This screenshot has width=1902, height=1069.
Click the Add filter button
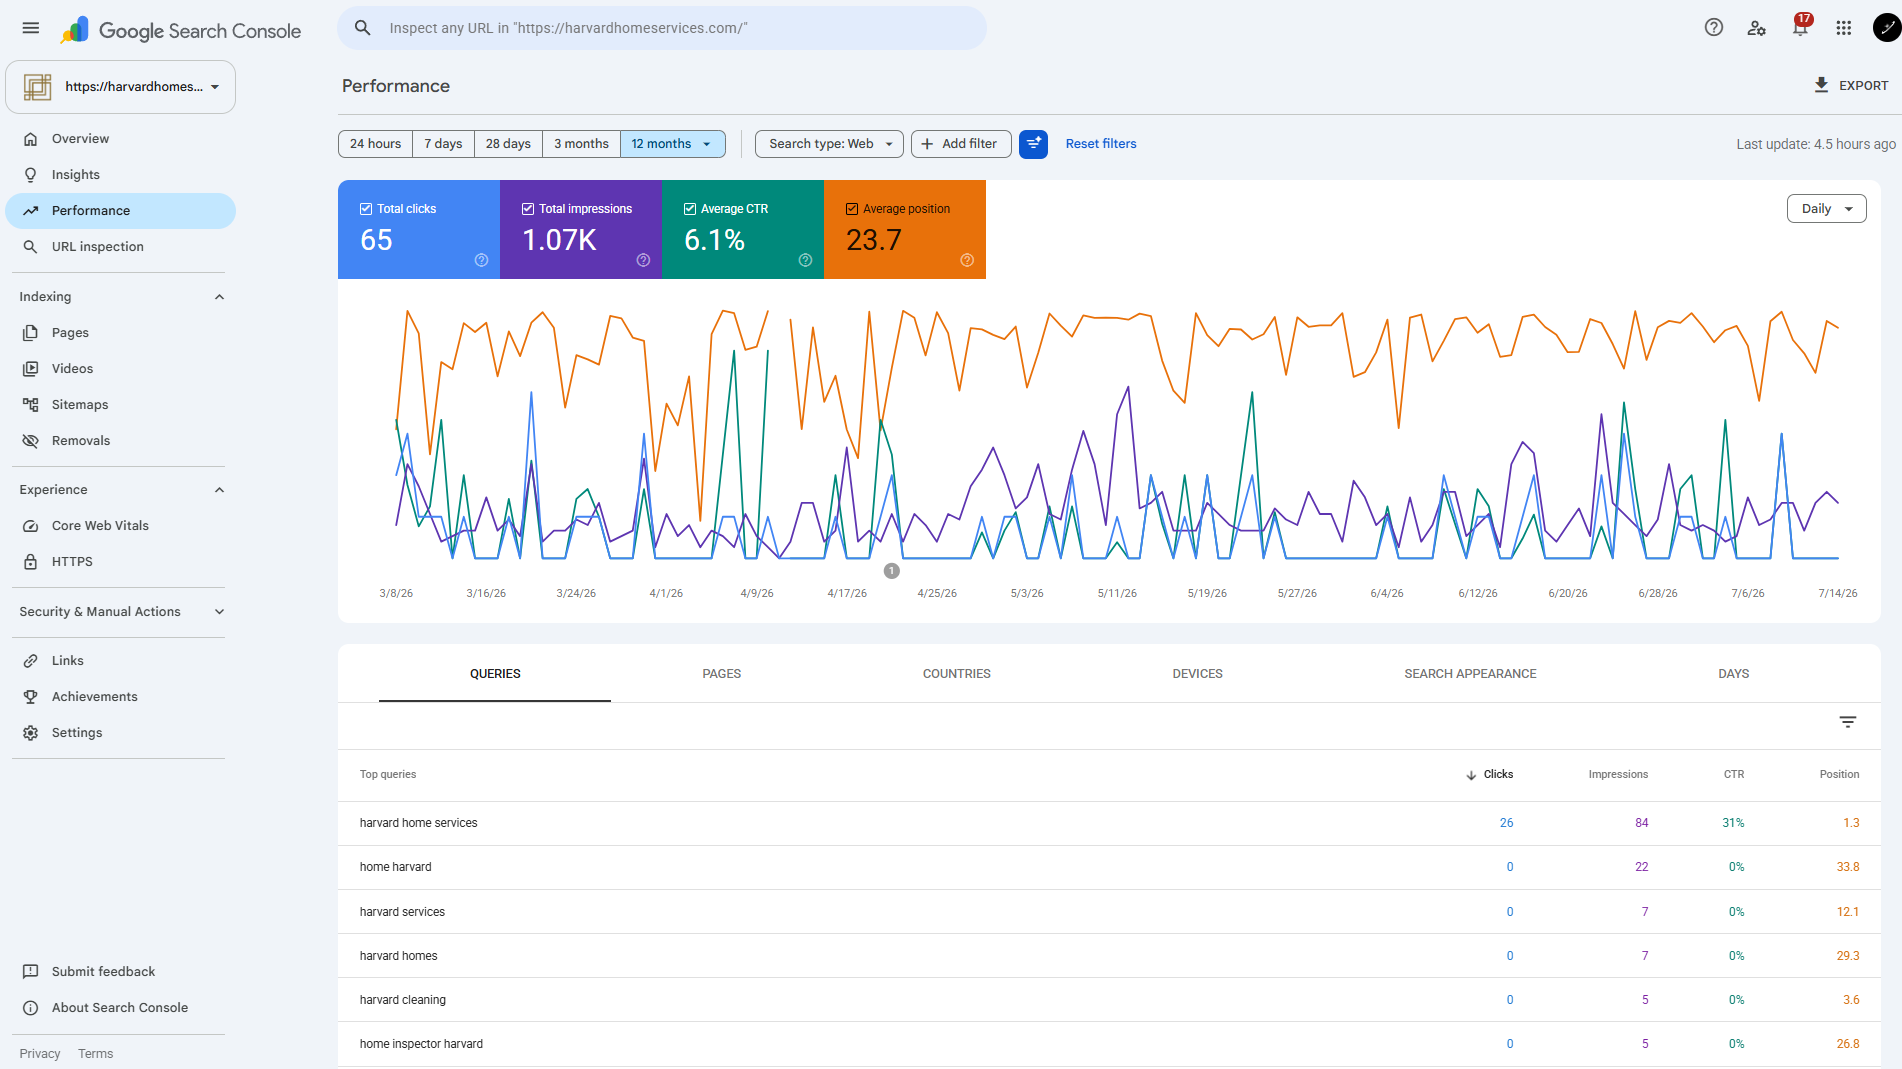click(960, 144)
